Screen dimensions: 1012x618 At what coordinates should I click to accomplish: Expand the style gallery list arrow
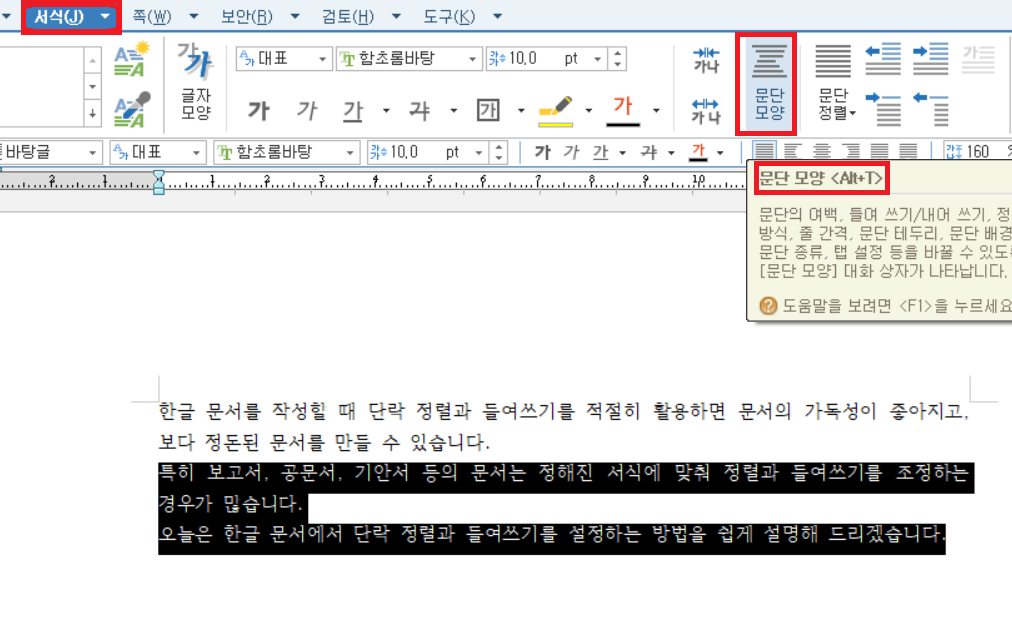92,114
